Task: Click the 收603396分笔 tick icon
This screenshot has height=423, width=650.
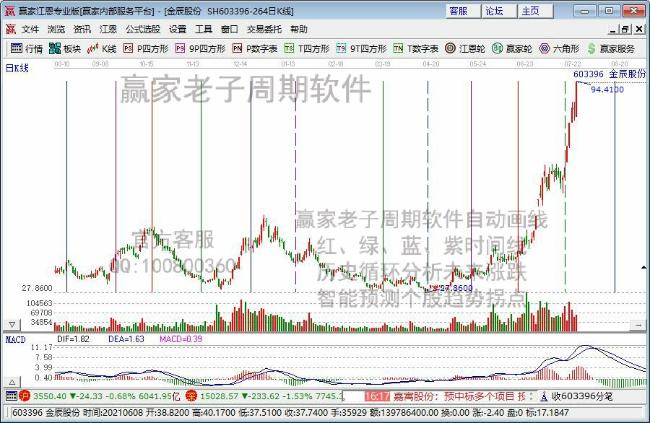Action: coord(544,396)
